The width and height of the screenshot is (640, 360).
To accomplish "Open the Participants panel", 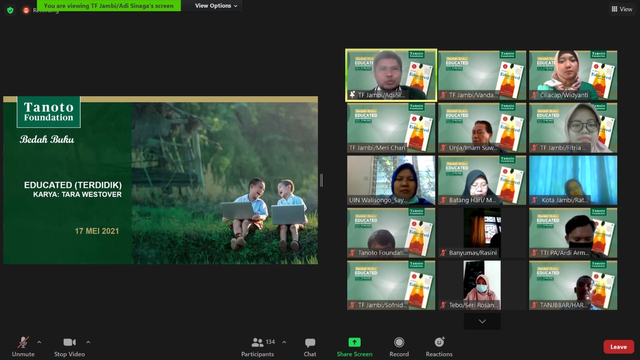I will click(258, 347).
